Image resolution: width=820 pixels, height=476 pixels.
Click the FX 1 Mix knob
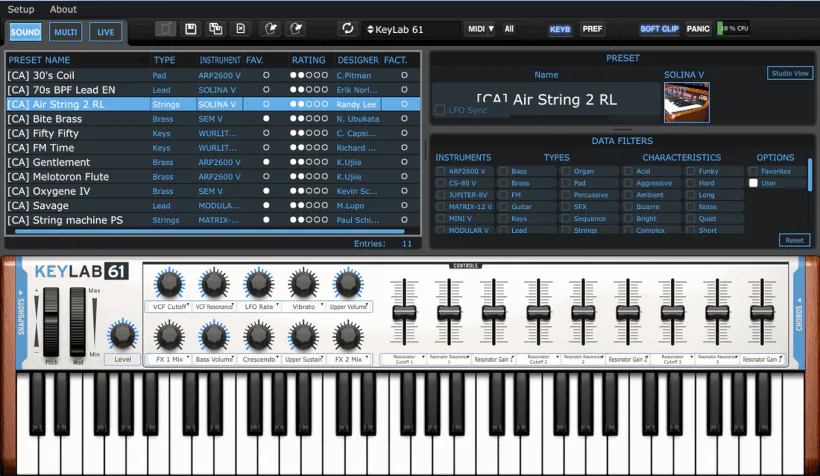point(169,336)
